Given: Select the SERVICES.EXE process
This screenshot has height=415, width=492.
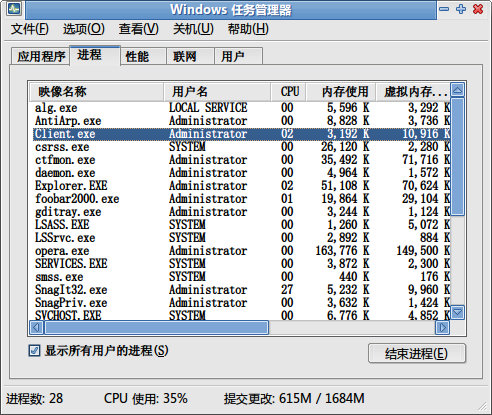Looking at the screenshot, I should coord(241,264).
